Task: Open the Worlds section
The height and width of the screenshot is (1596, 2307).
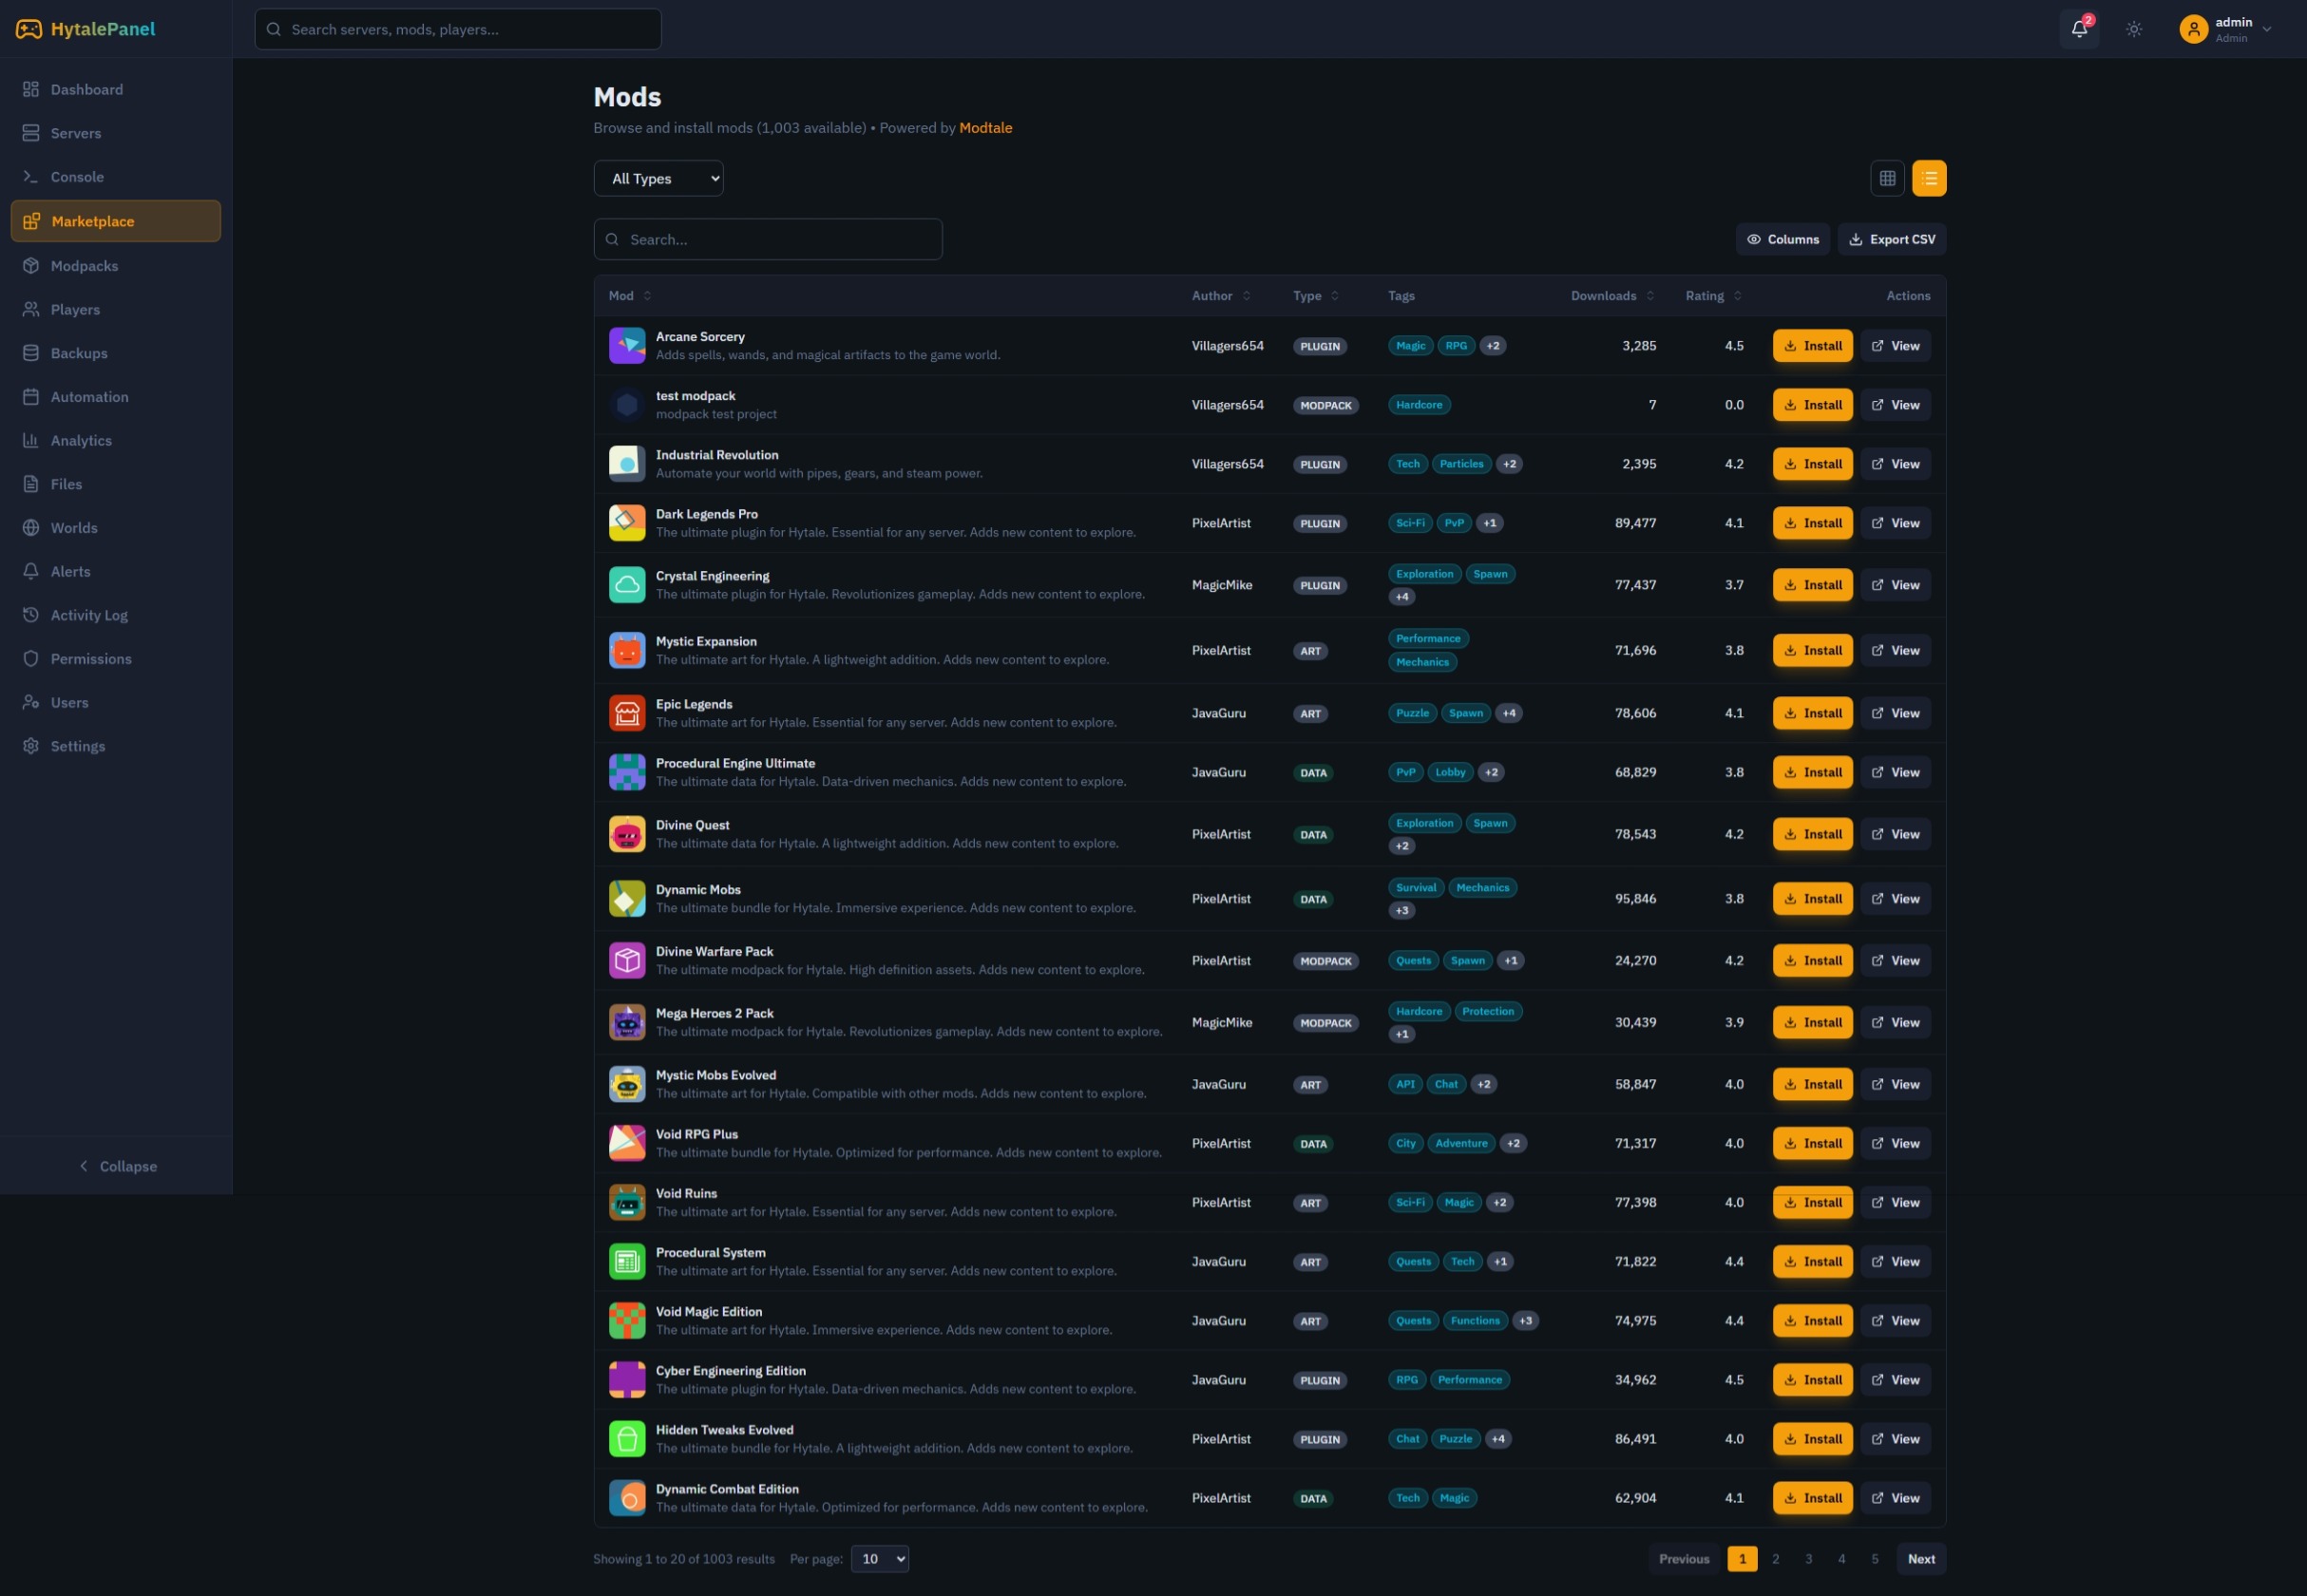Action: coord(73,527)
